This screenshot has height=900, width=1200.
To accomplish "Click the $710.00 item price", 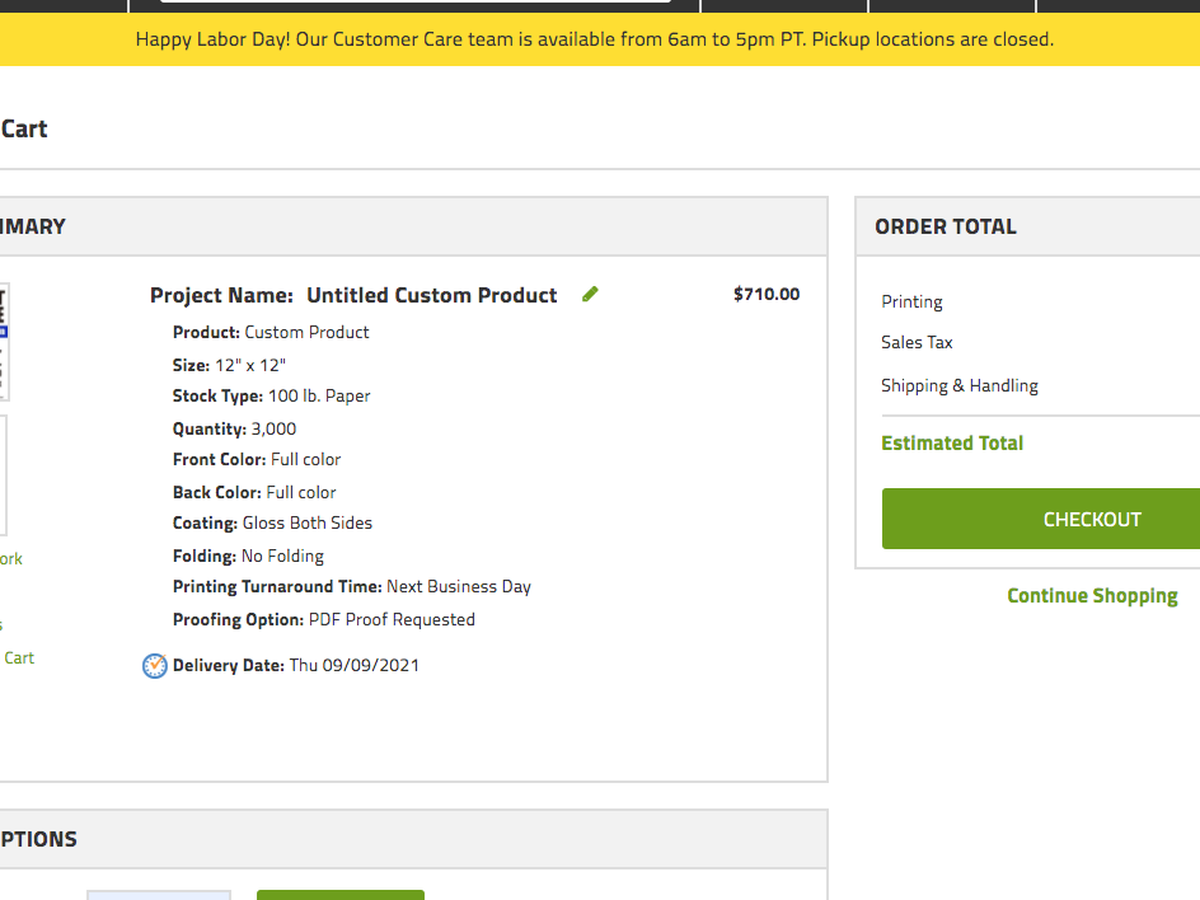I will pos(766,294).
